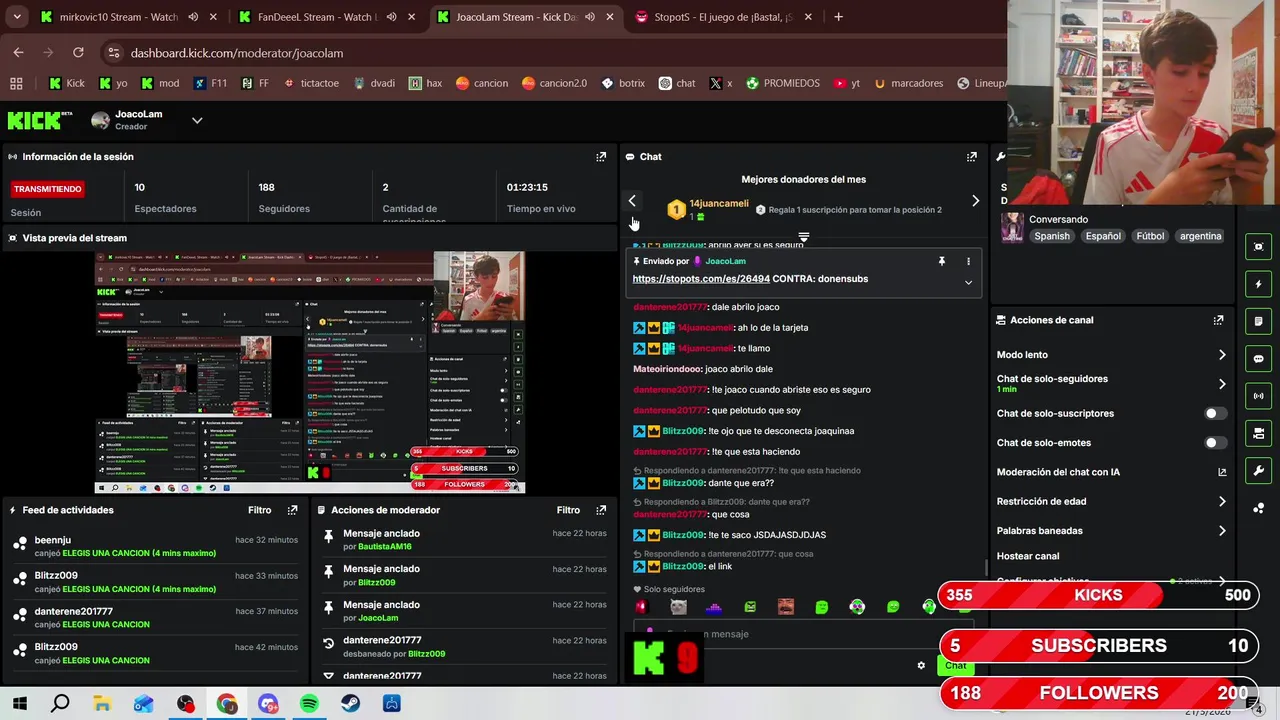
Task: Click sidebar wrench icon
Action: (x=1258, y=471)
